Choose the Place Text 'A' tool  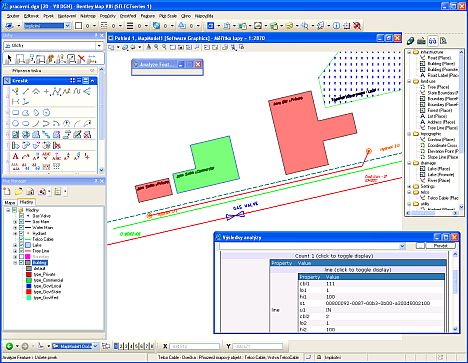coord(15,156)
